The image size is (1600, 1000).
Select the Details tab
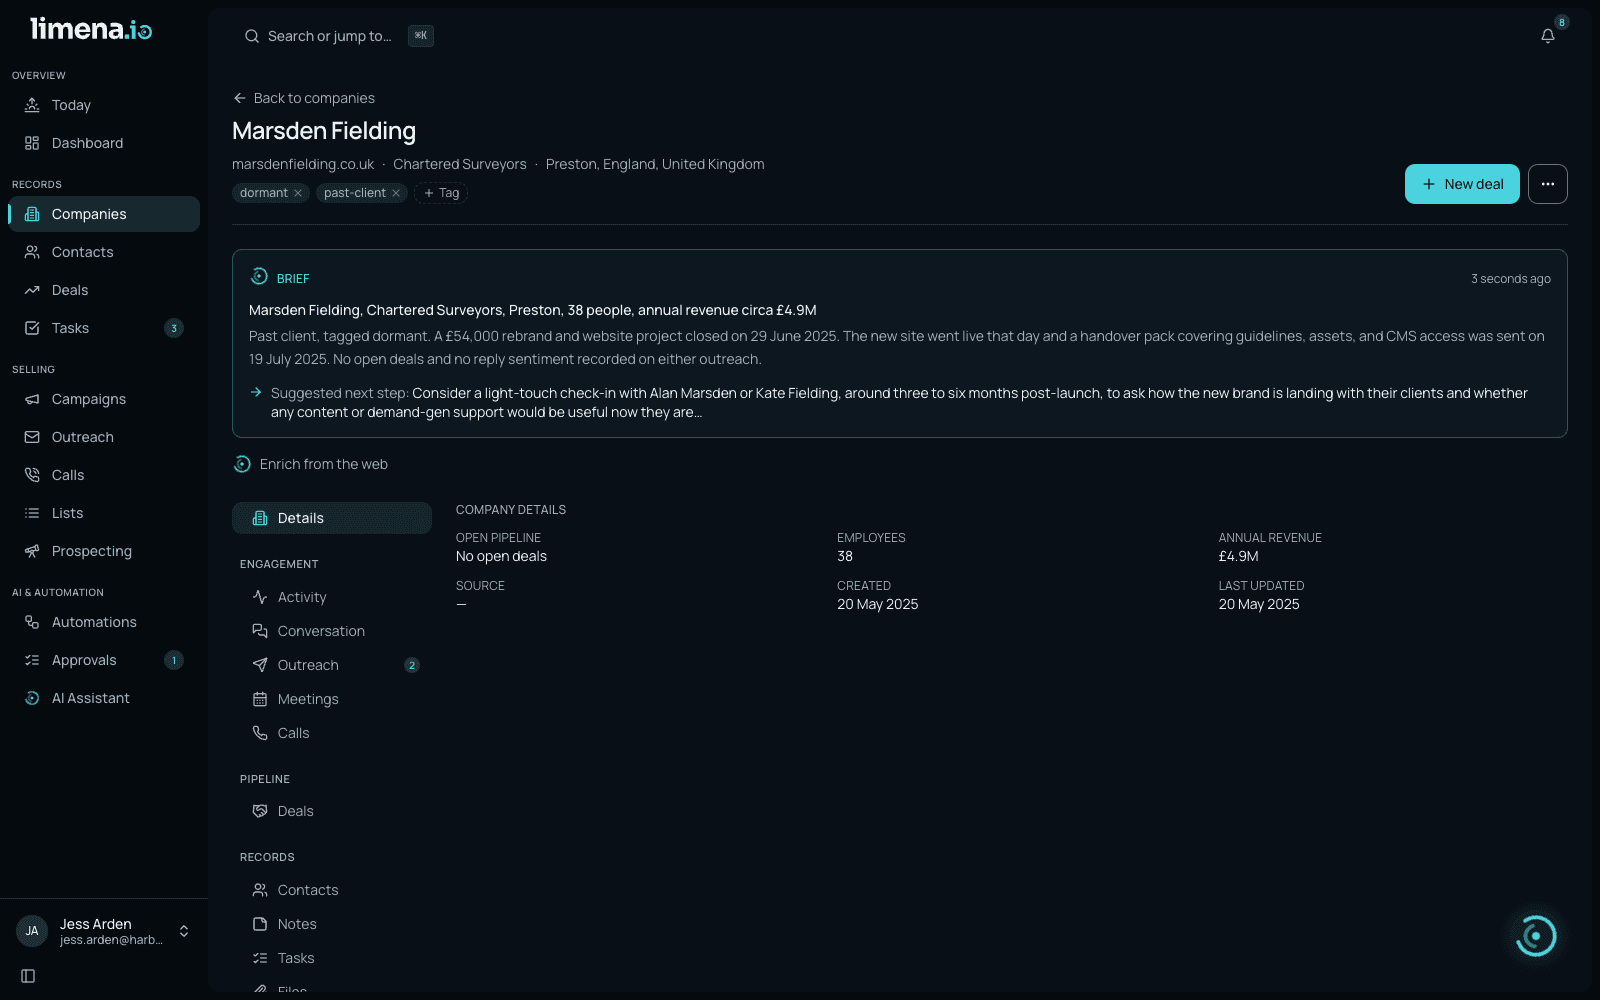point(332,518)
